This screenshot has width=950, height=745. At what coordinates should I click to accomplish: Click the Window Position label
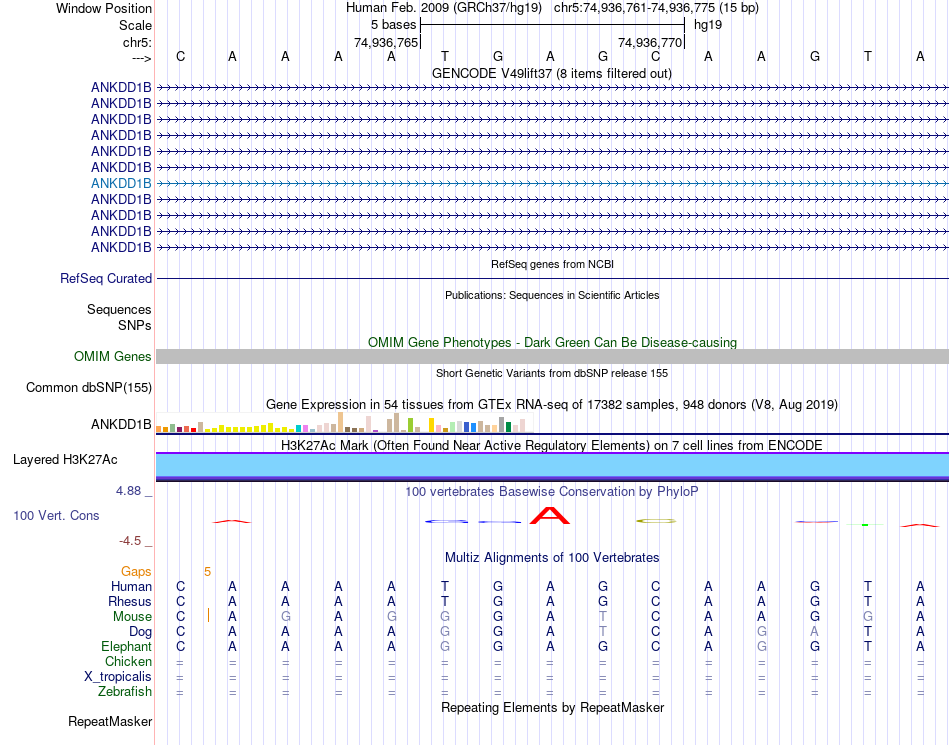click(x=104, y=8)
